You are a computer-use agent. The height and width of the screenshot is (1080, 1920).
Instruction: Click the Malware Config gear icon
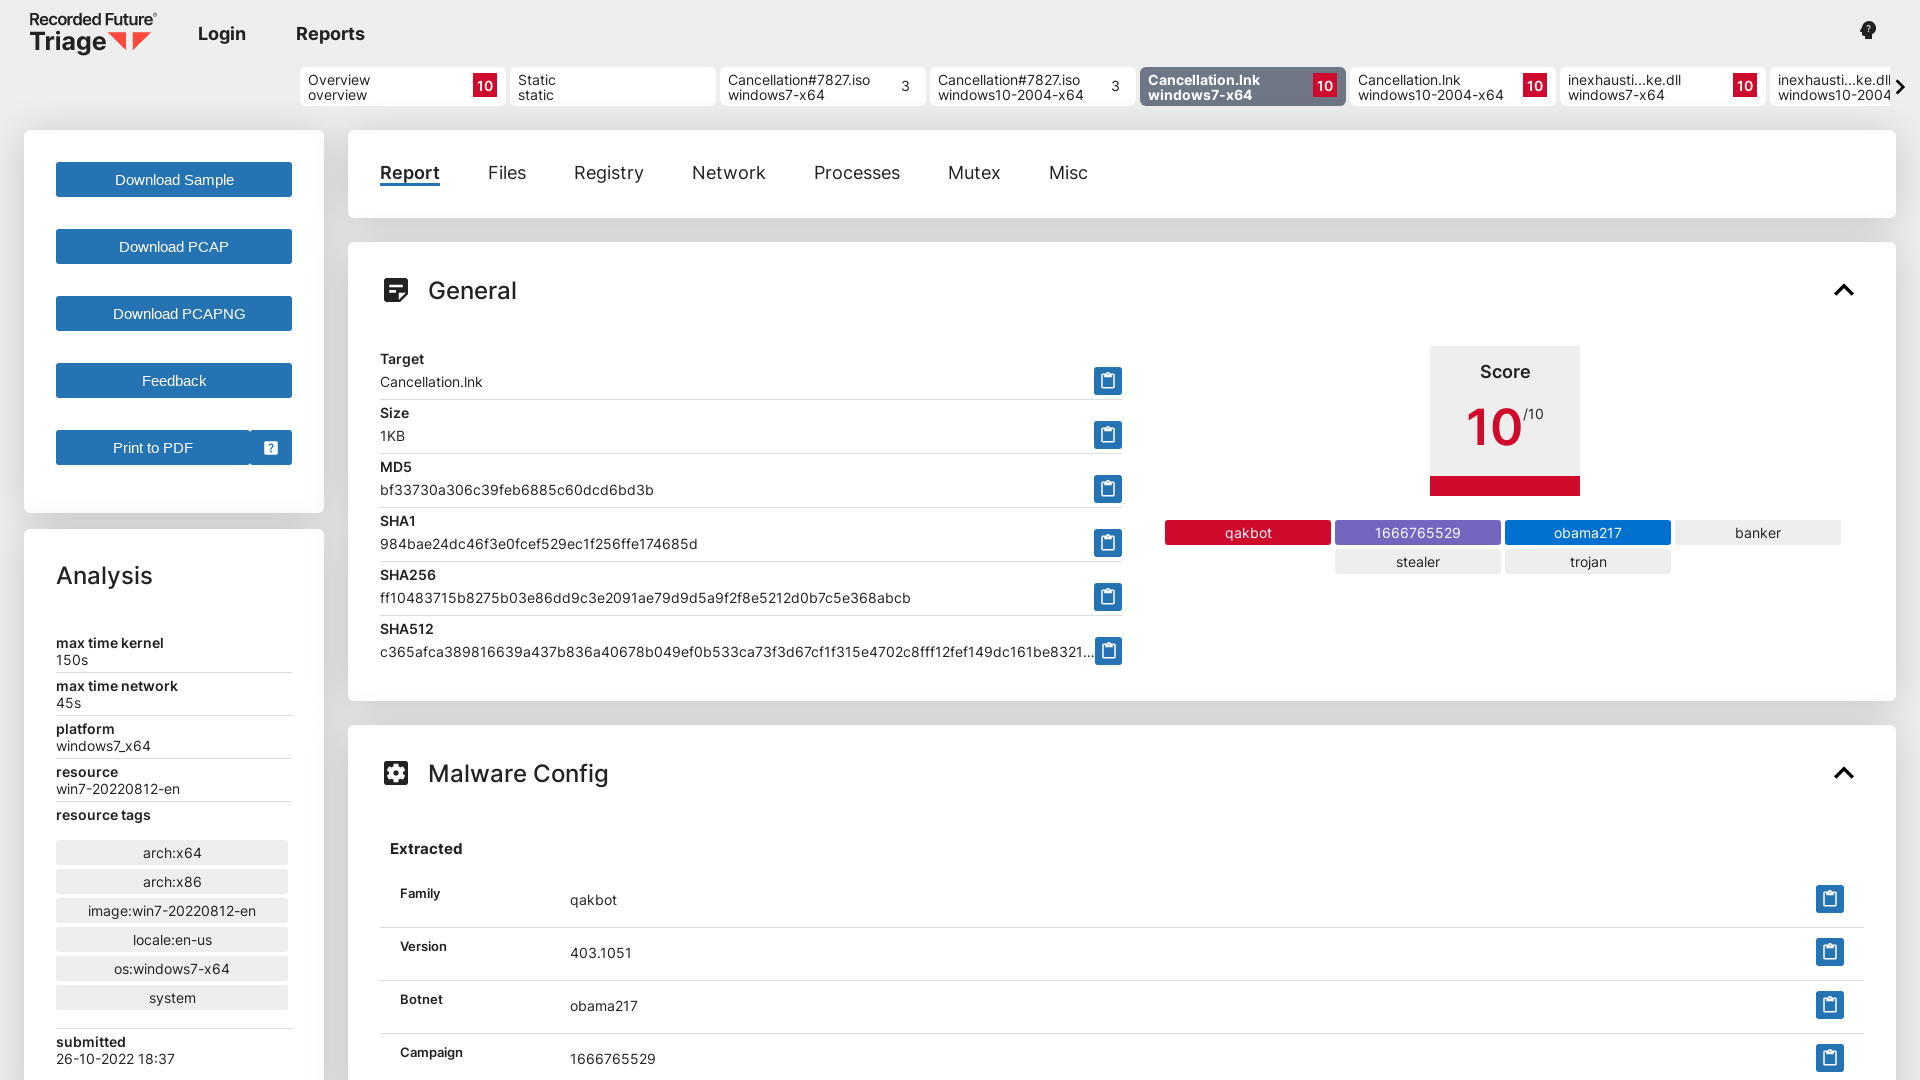pyautogui.click(x=397, y=773)
